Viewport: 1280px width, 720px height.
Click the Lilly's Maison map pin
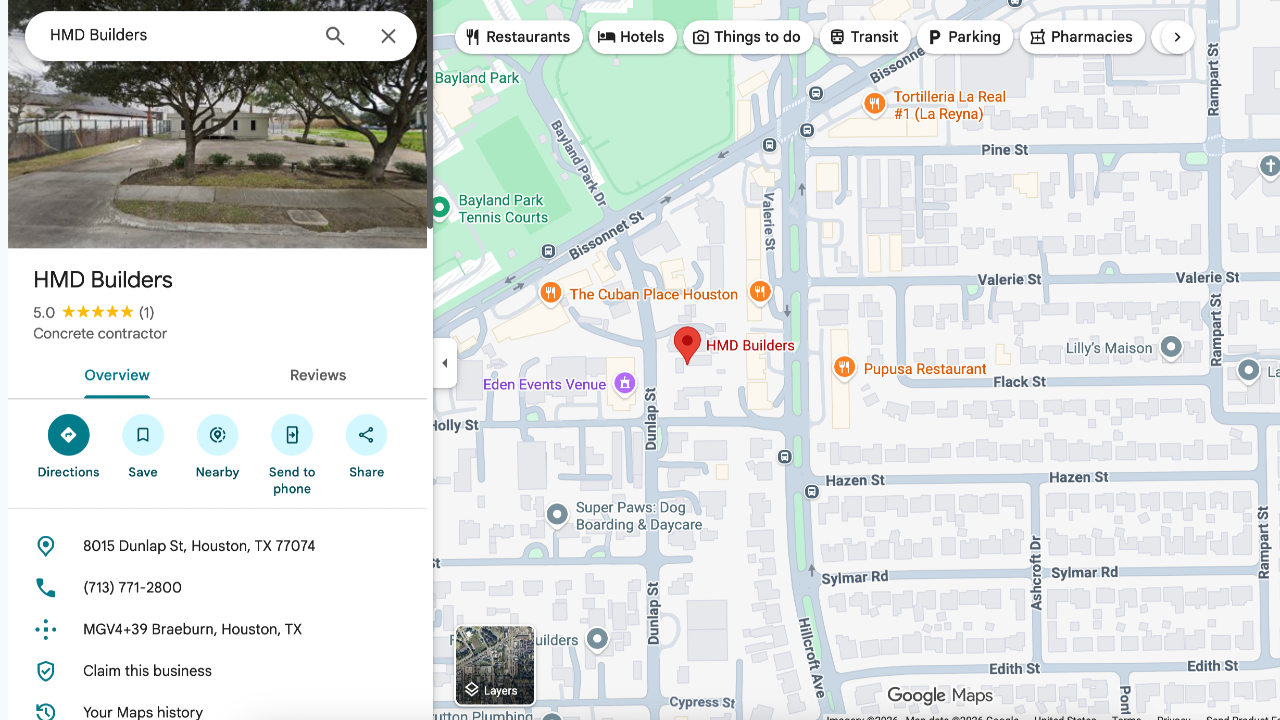(1171, 348)
